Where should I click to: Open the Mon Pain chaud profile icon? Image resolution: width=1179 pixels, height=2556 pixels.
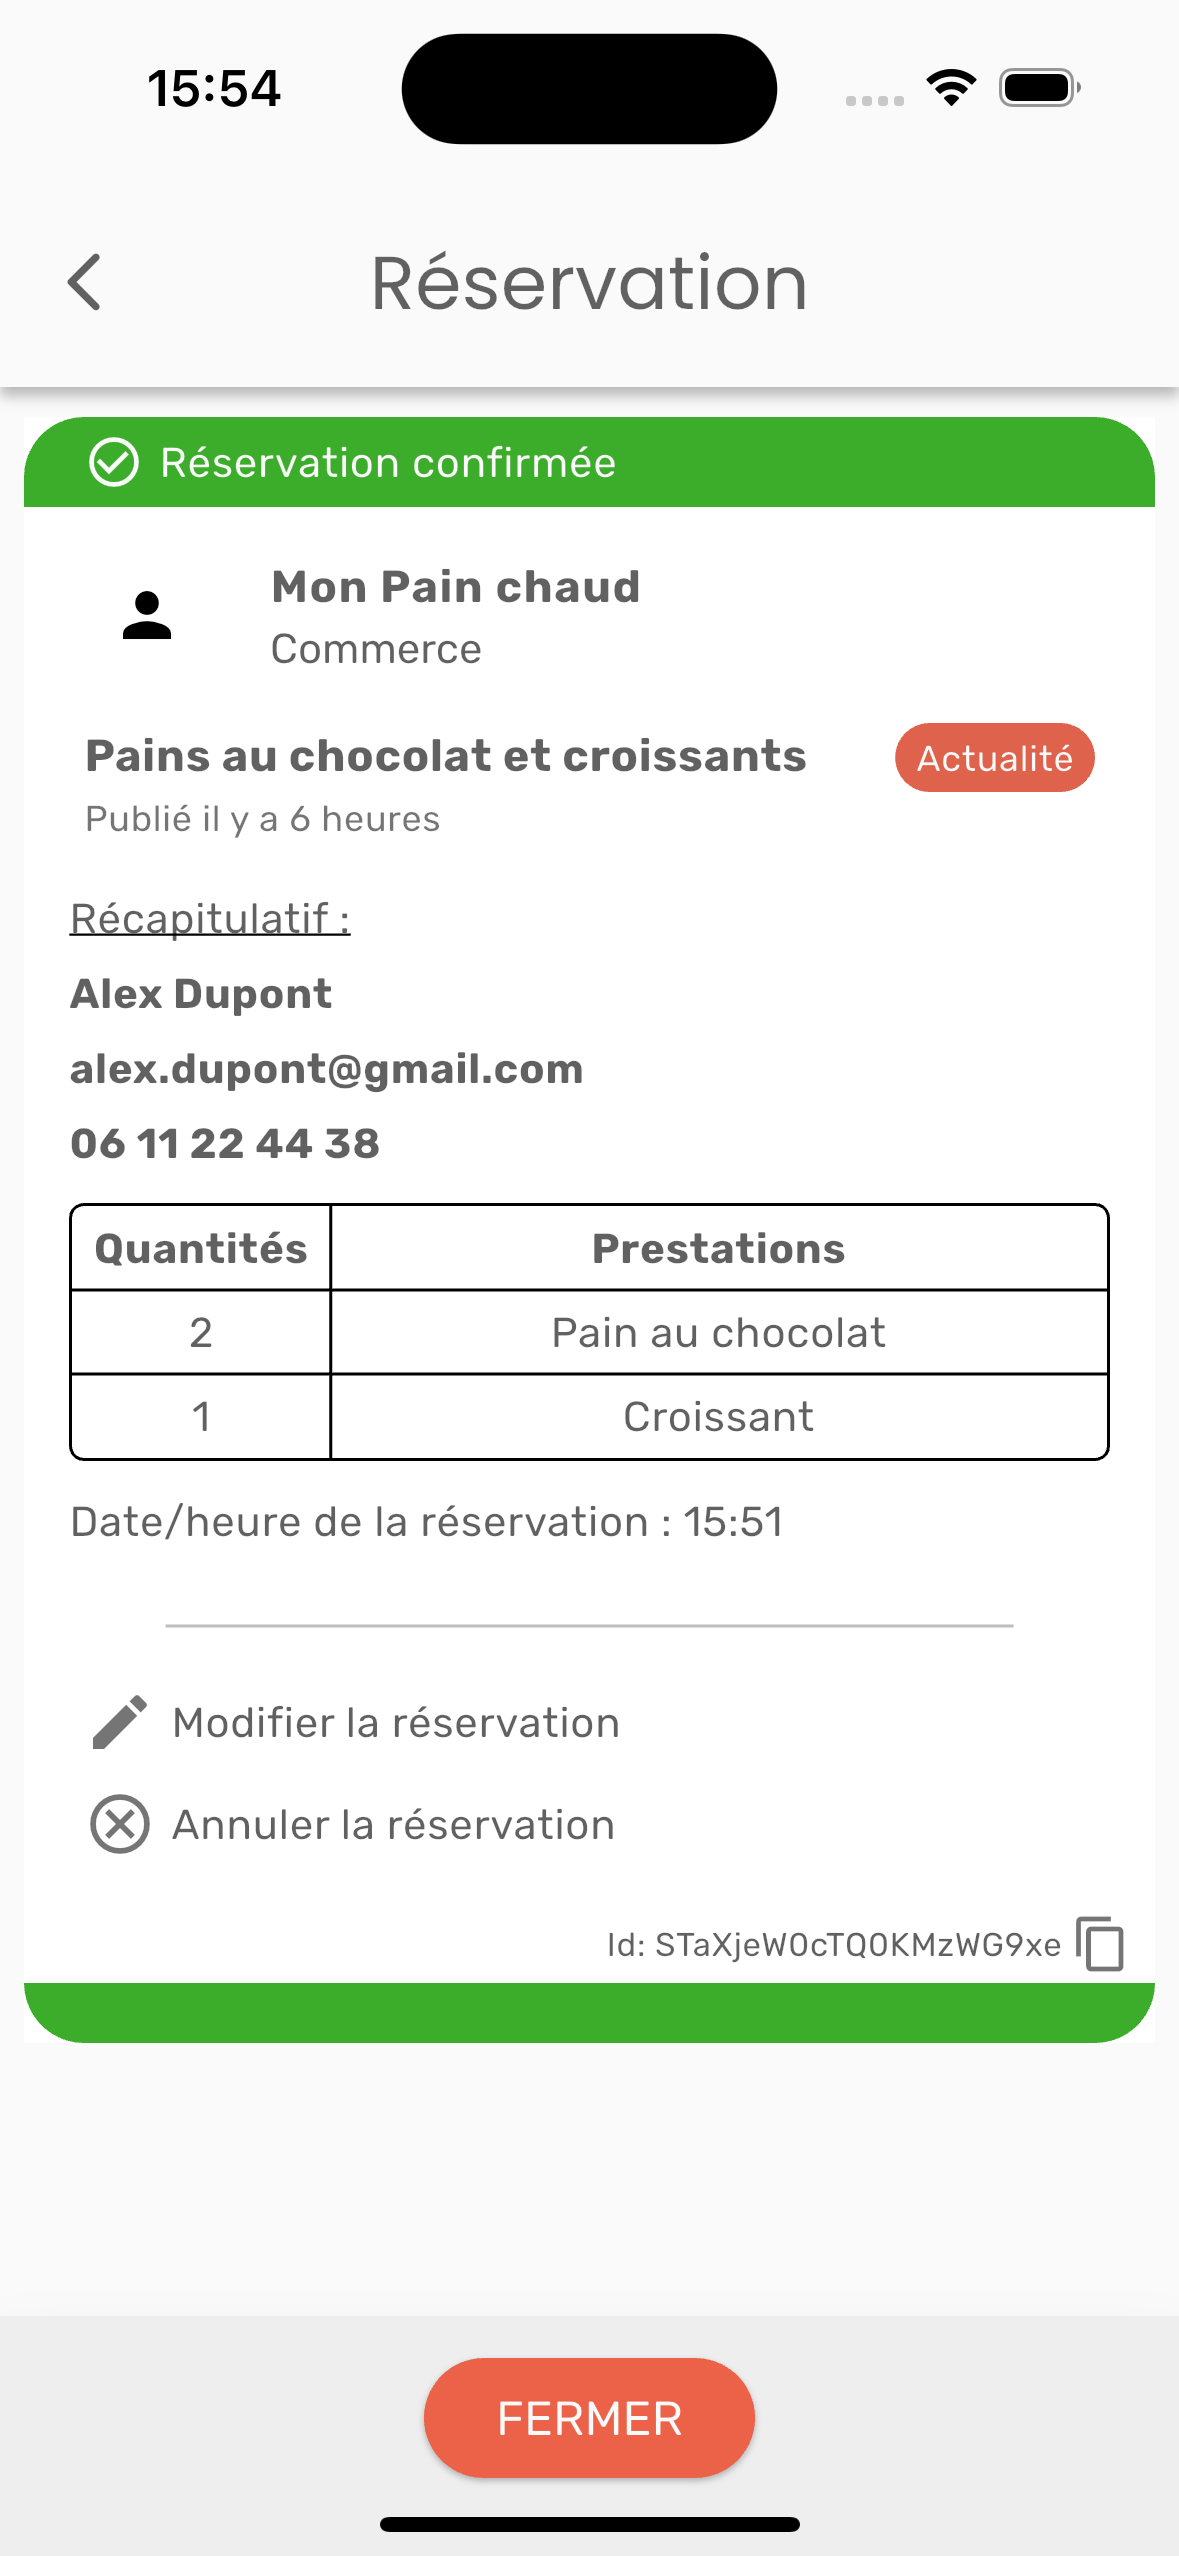coord(147,615)
